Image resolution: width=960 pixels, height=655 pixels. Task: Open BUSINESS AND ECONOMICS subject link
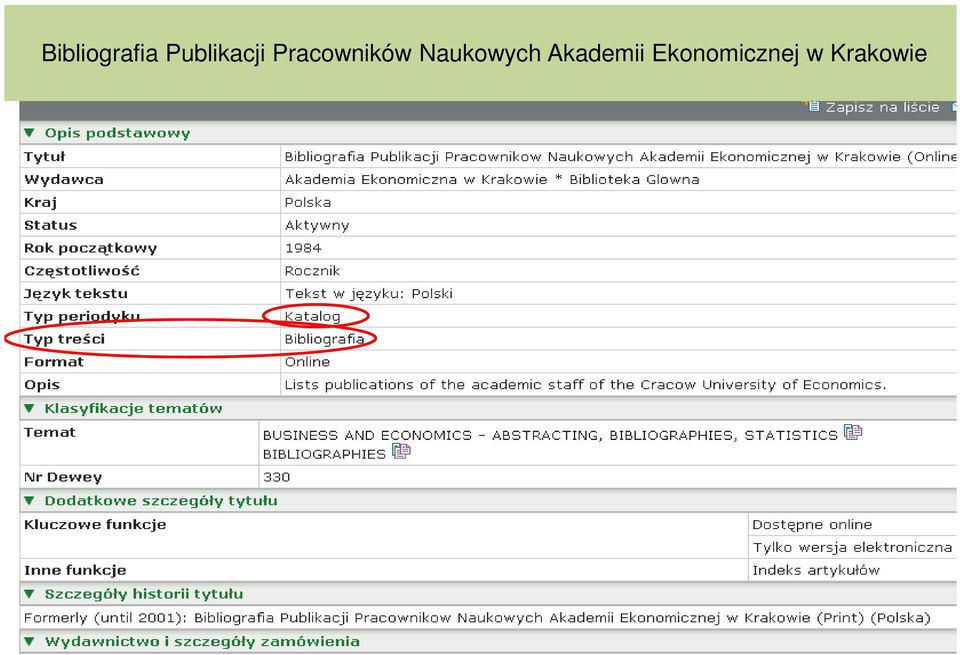tap(550, 435)
